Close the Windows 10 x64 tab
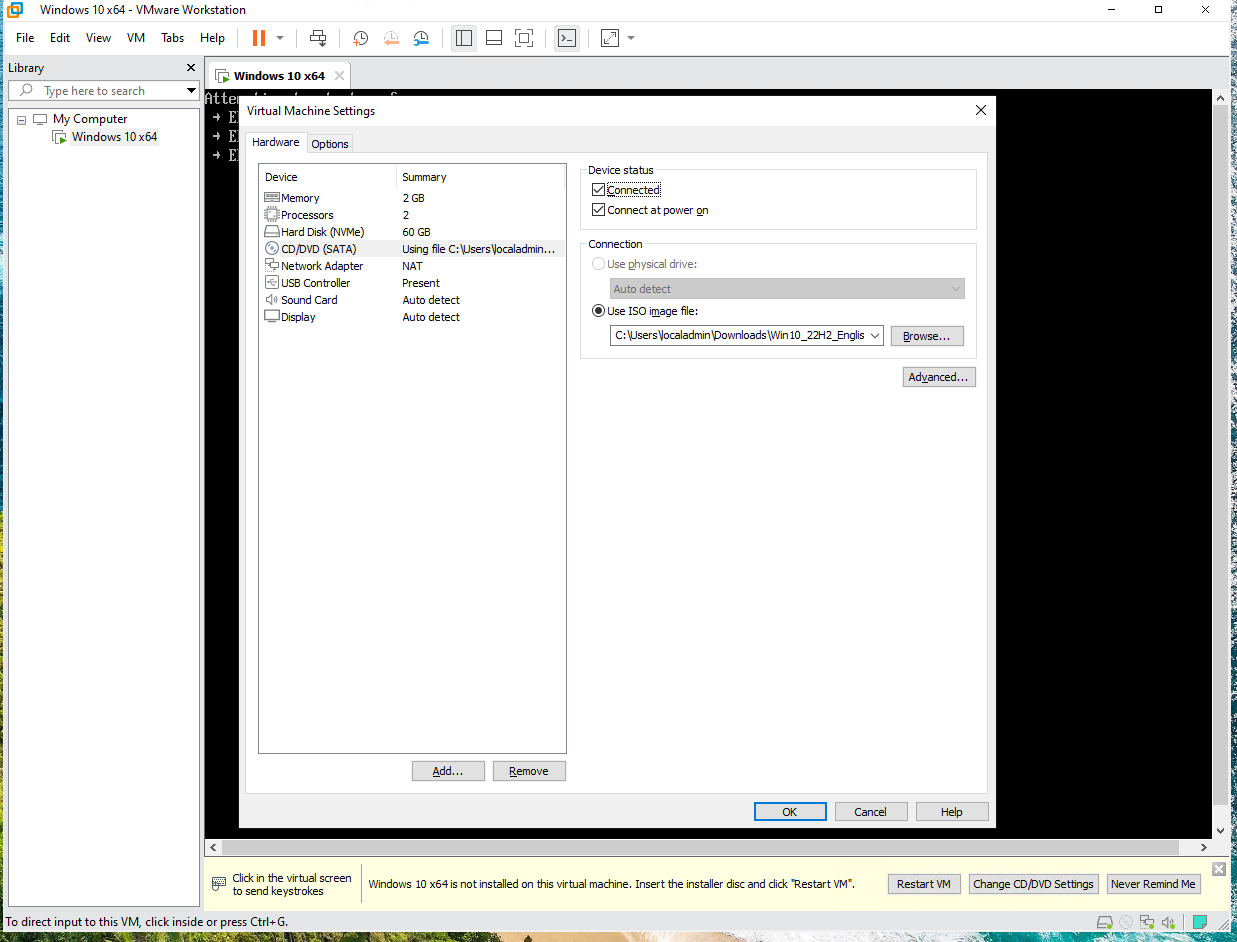 coord(339,76)
